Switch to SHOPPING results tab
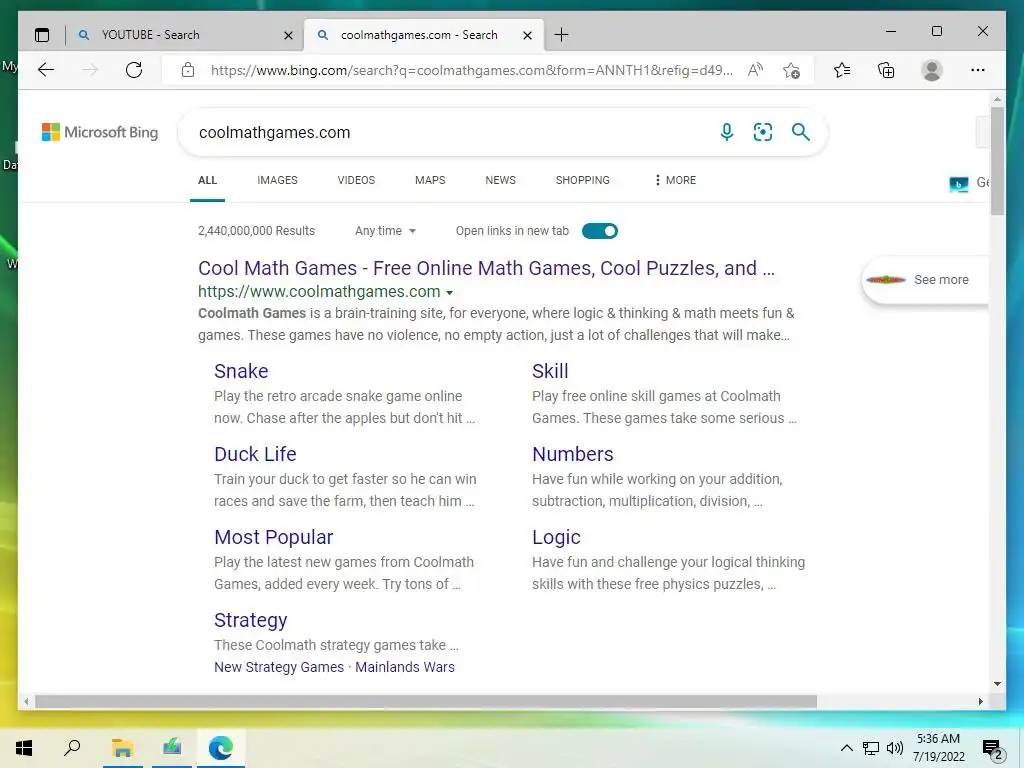 [583, 180]
